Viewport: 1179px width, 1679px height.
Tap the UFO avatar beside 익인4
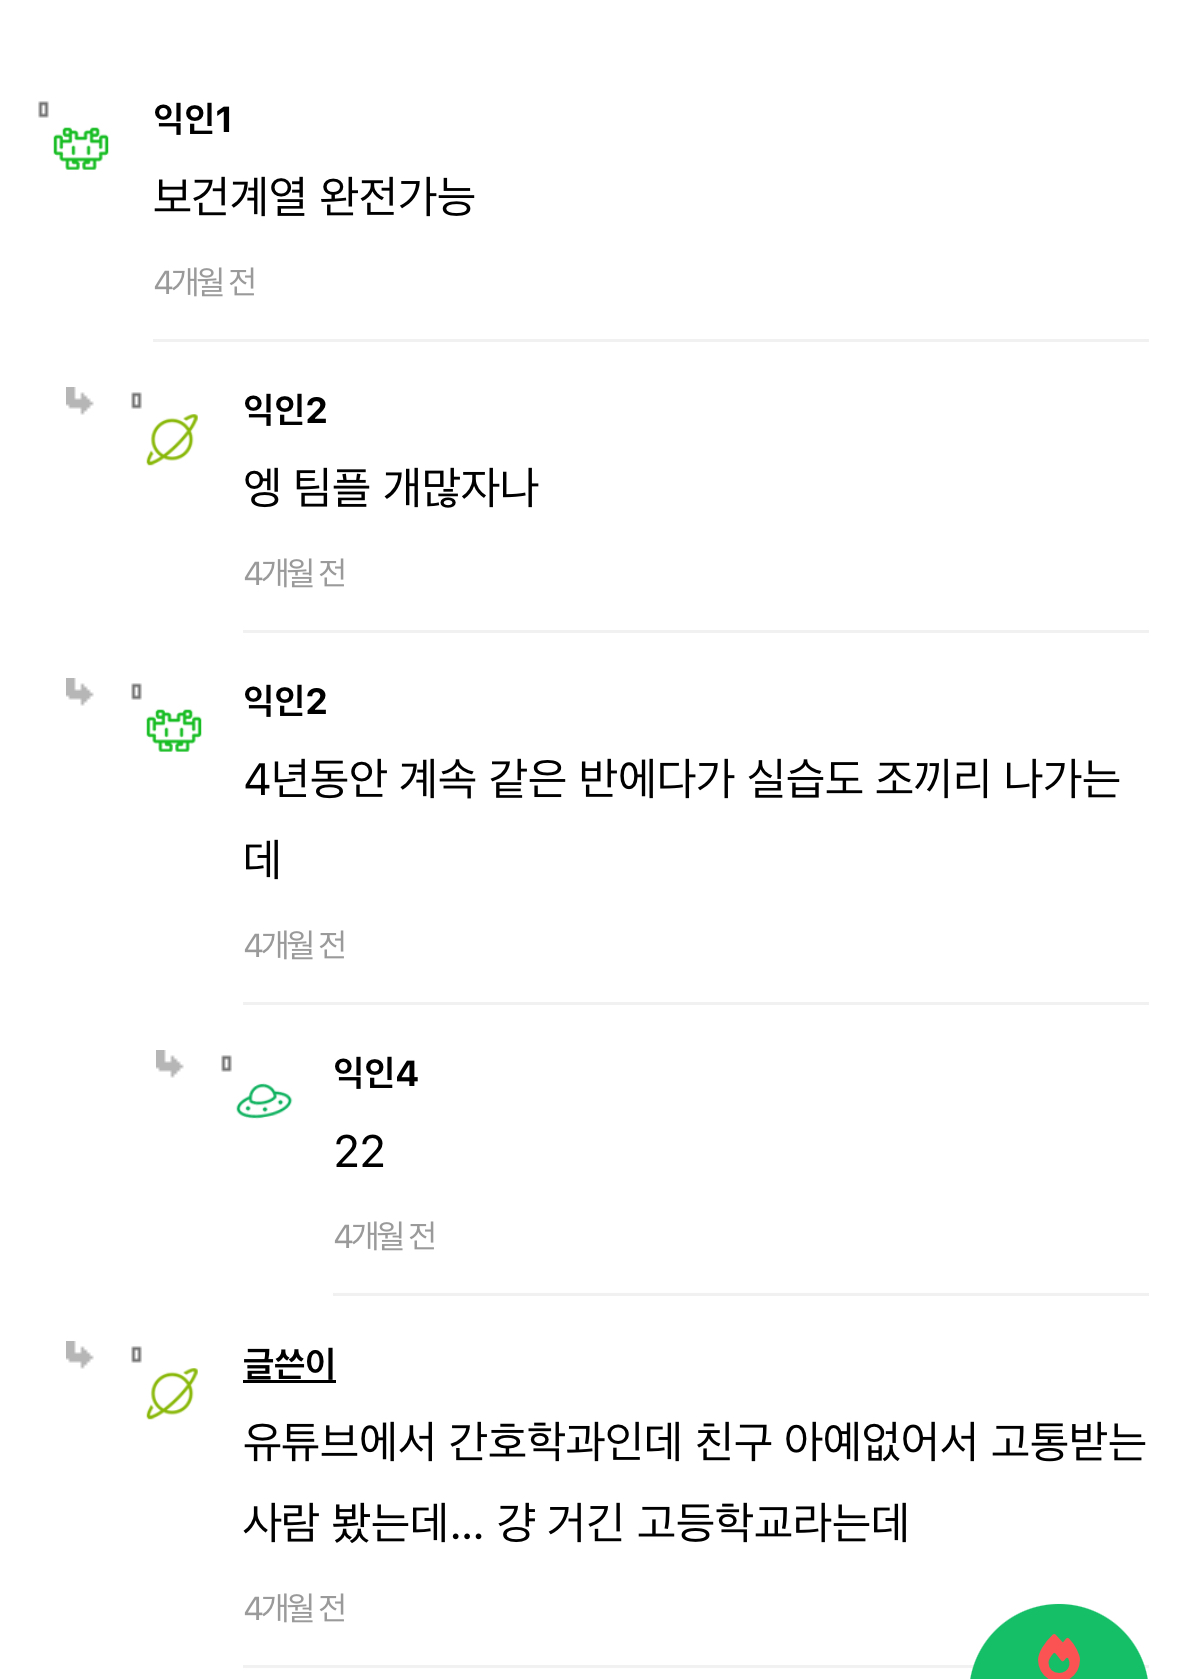[264, 1101]
